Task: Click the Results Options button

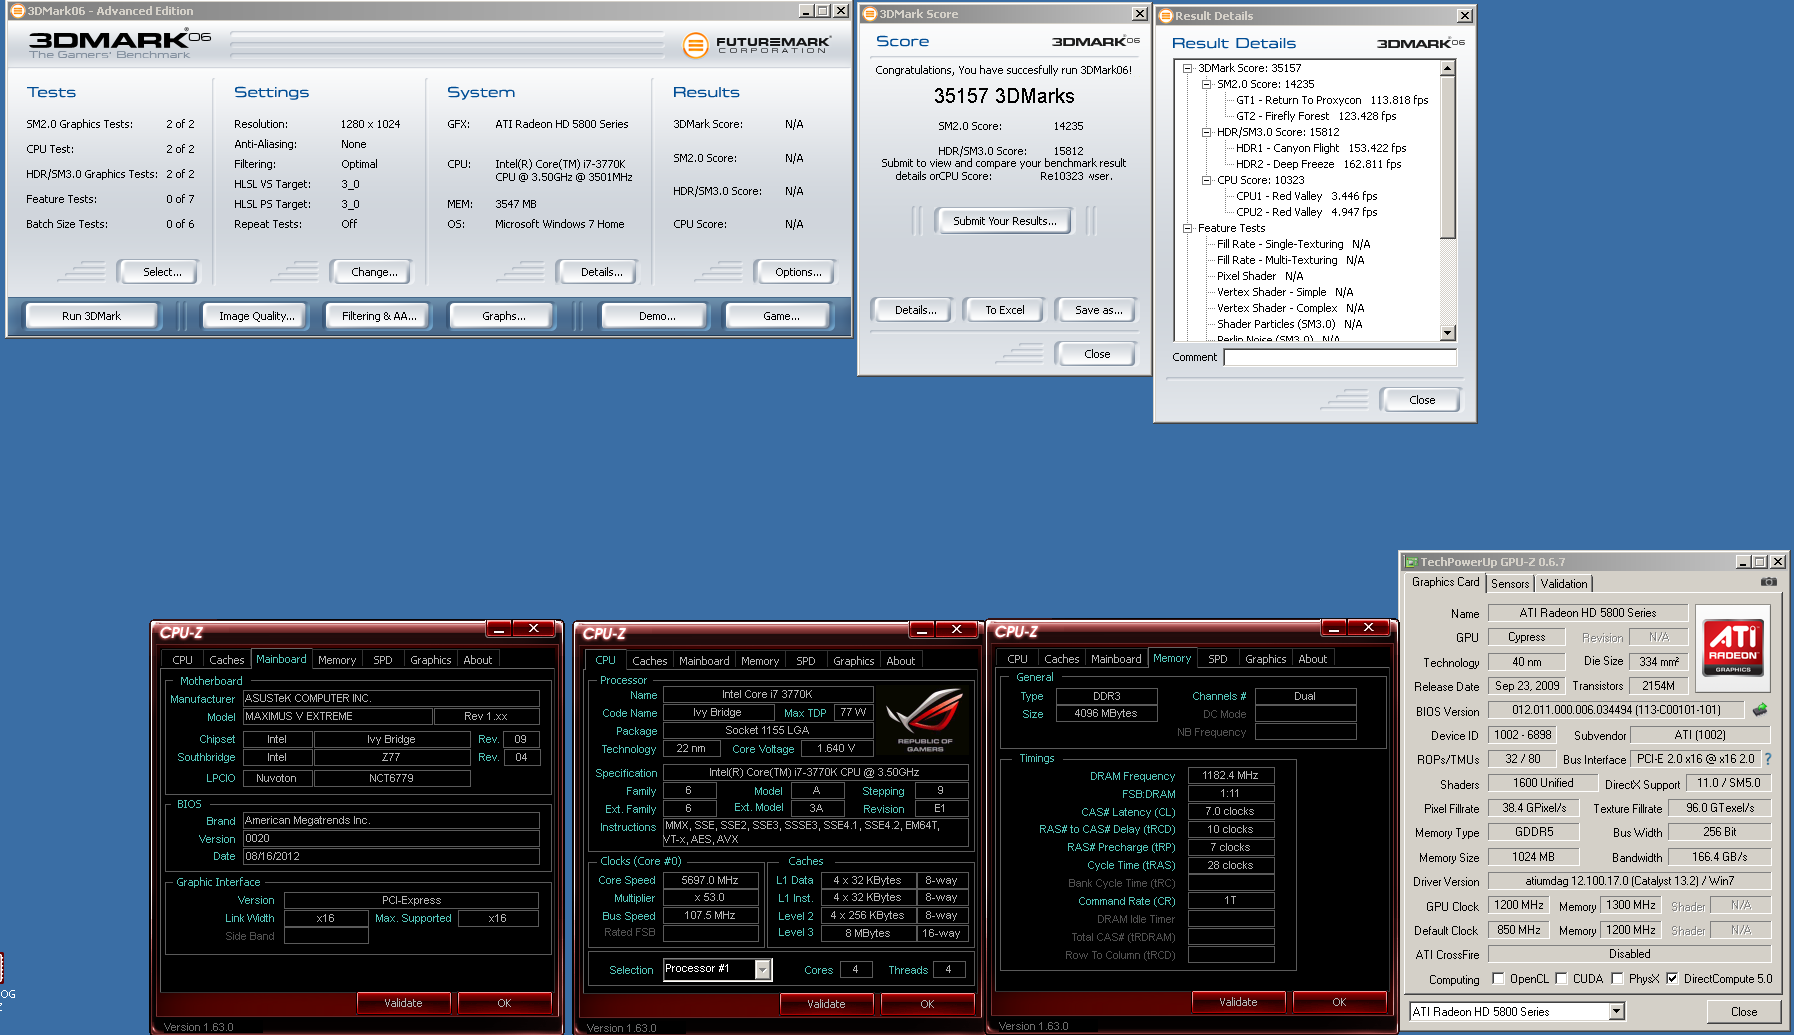Action: click(x=798, y=272)
